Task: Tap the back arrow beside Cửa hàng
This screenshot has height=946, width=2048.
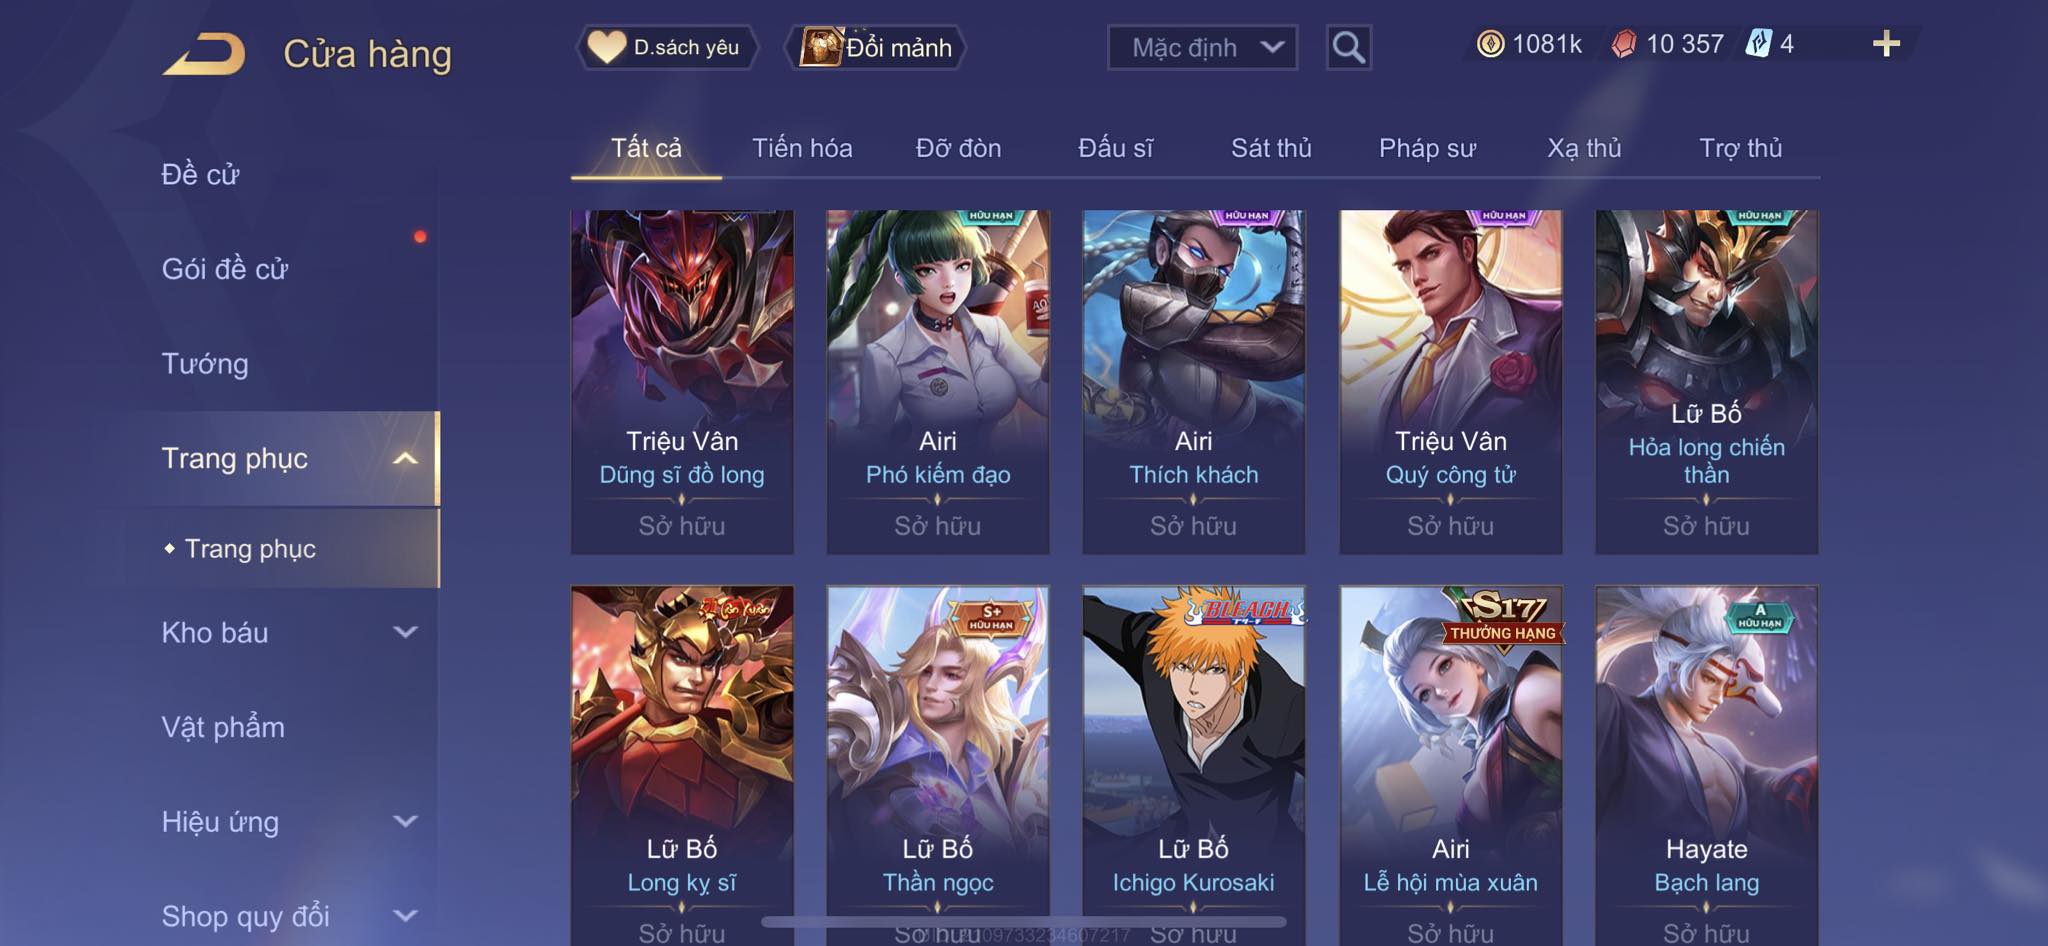Action: (205, 54)
